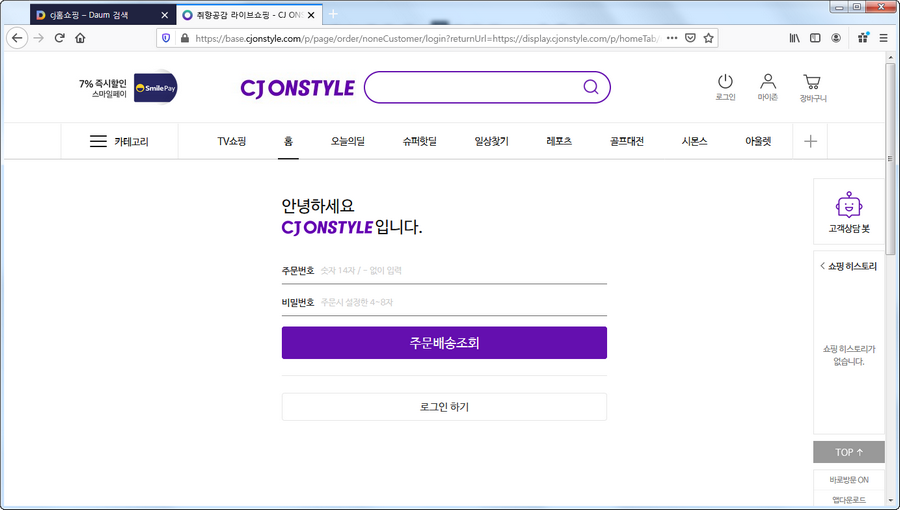Collapse the 쇼핑 히스토리 panel
The height and width of the screenshot is (510, 900).
[849, 266]
